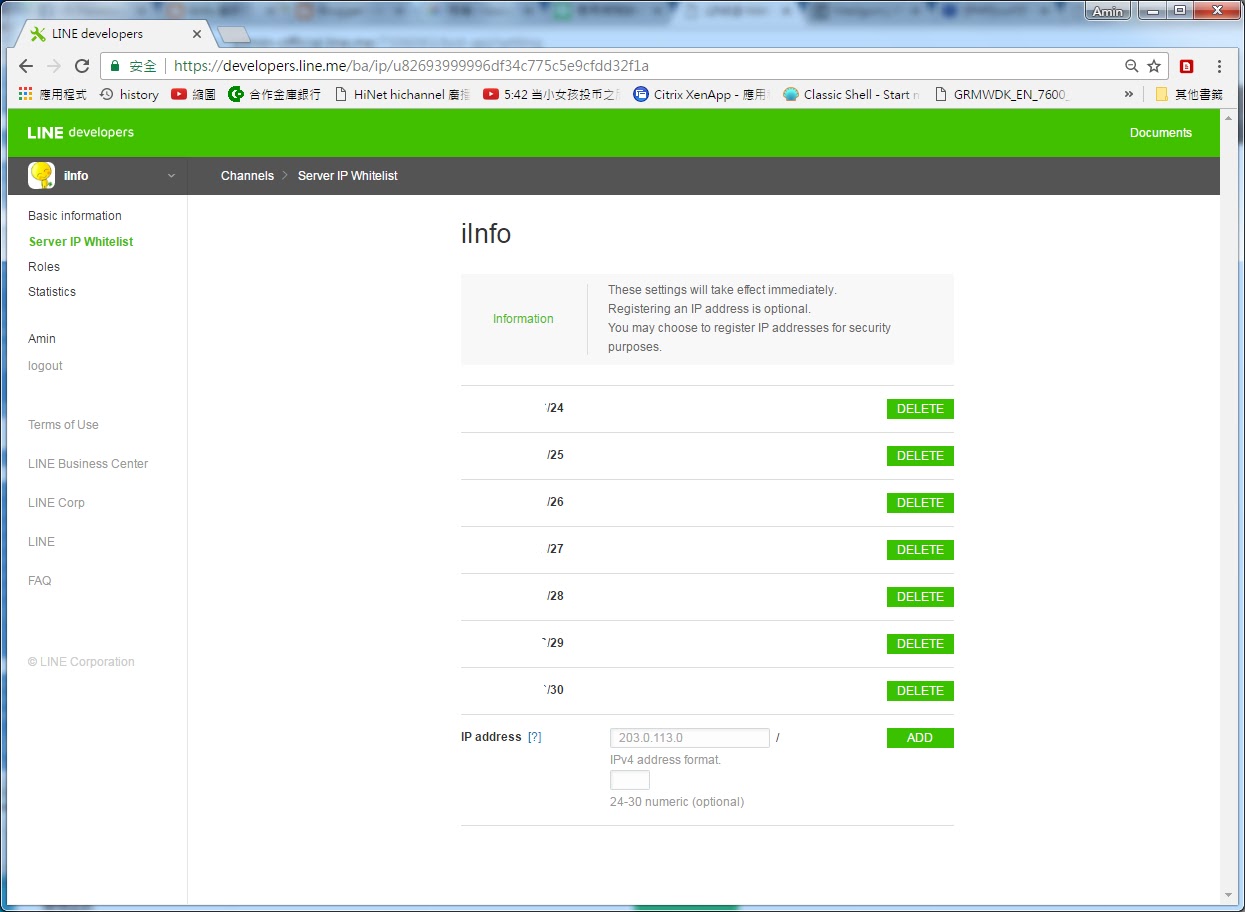Open LINE Corp link
Screen dimensions: 1245x912
pos(56,503)
